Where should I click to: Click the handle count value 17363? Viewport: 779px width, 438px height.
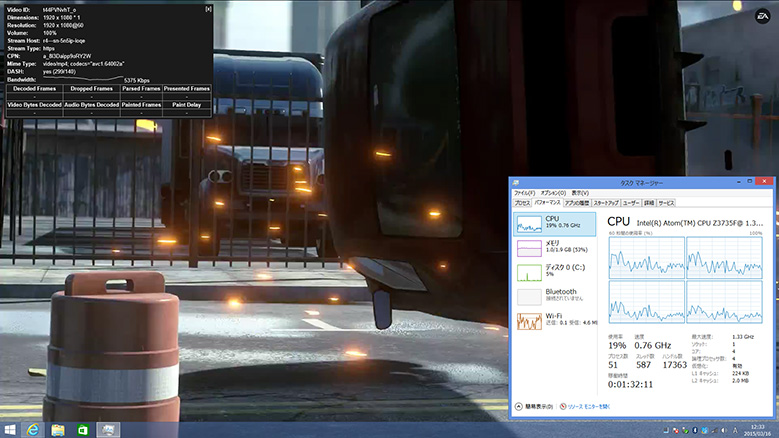coord(674,365)
